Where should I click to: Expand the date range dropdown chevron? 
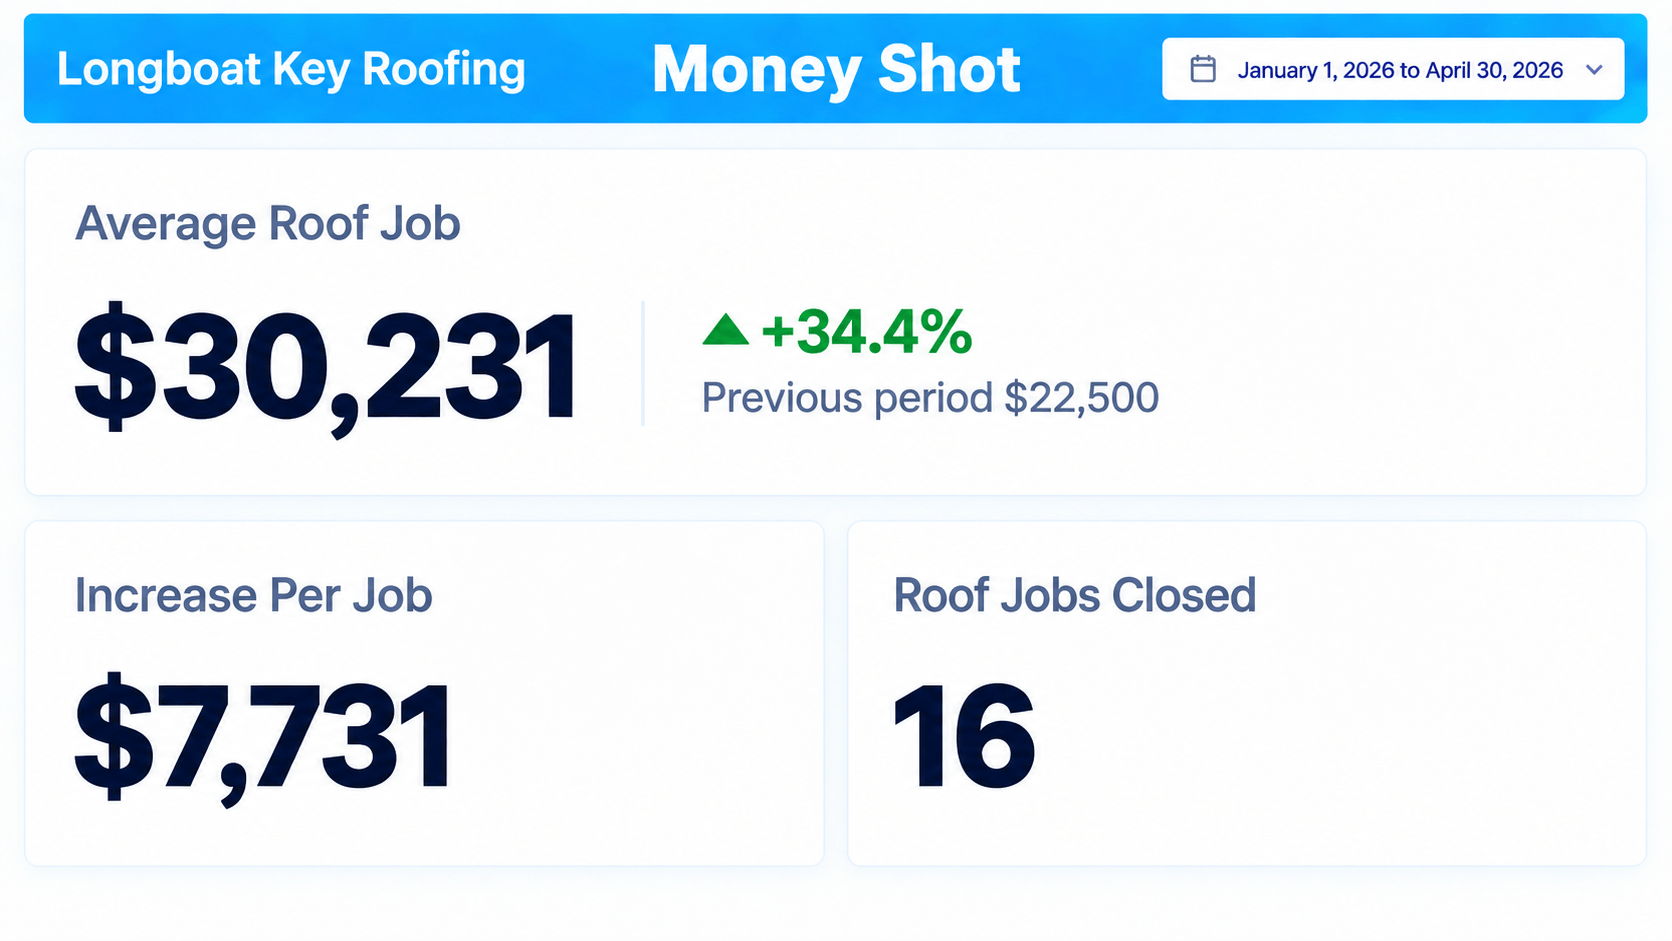1595,70
